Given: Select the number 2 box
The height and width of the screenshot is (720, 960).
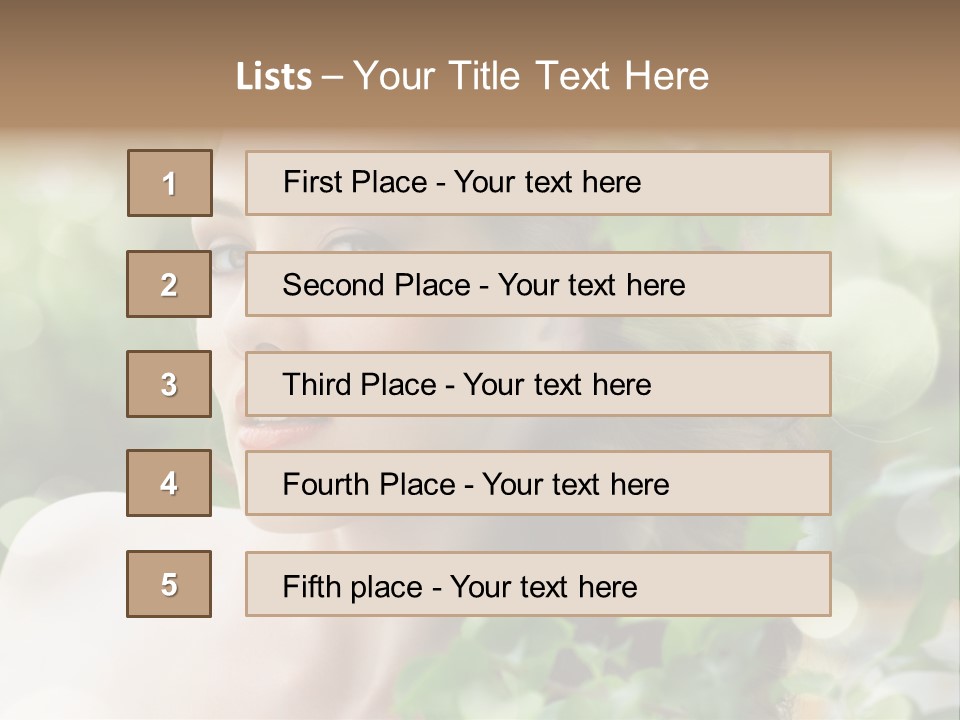Looking at the screenshot, I should click(169, 284).
